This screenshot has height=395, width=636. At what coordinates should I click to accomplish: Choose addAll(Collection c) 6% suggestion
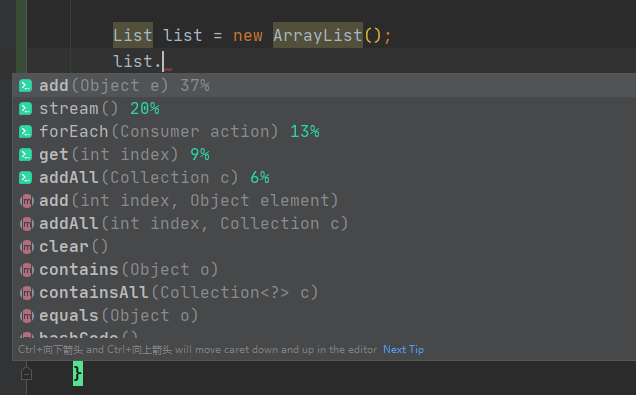click(324, 178)
